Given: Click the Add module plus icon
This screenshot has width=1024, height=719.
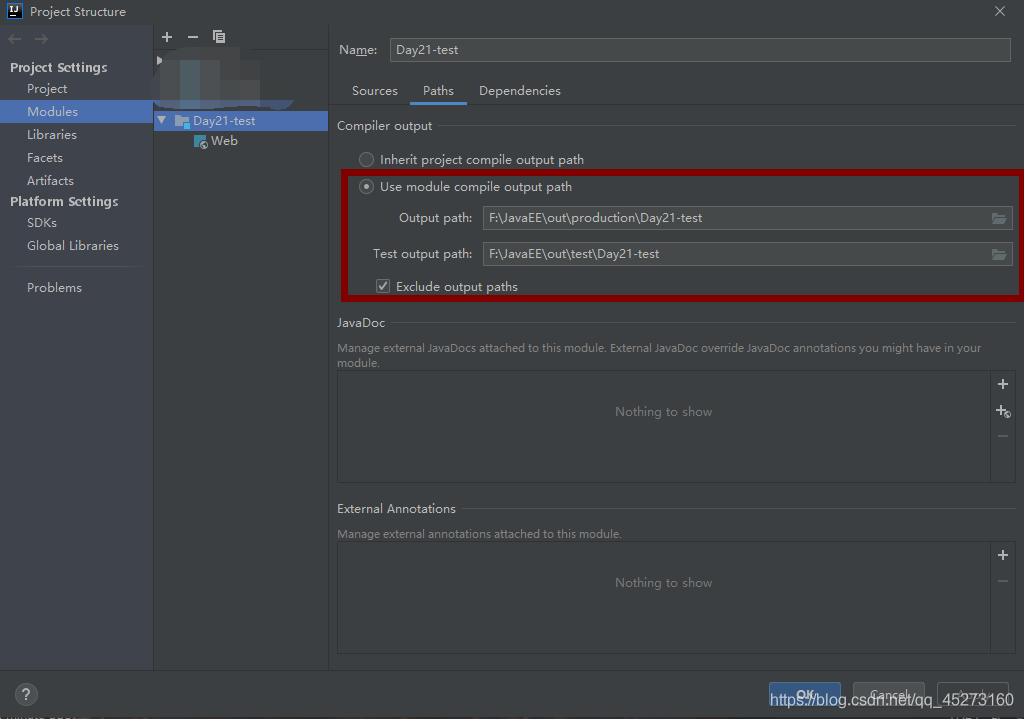Looking at the screenshot, I should [167, 37].
